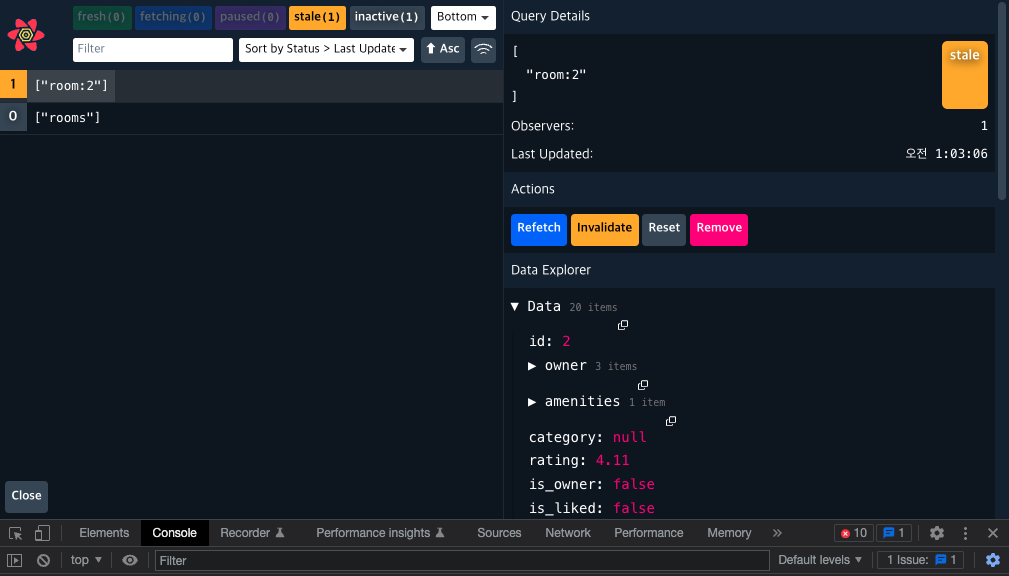The image size is (1009, 576).
Task: Clear the console
Action: point(43,561)
